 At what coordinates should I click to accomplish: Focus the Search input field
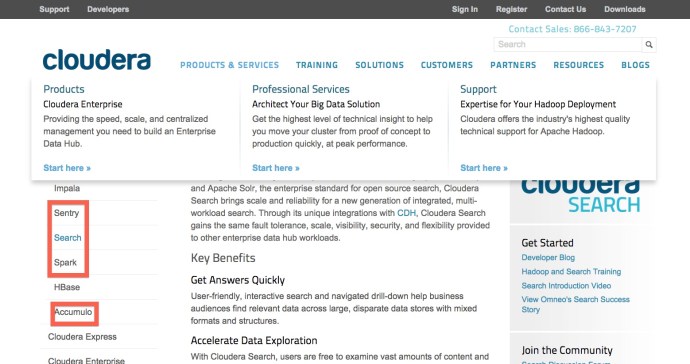point(568,44)
